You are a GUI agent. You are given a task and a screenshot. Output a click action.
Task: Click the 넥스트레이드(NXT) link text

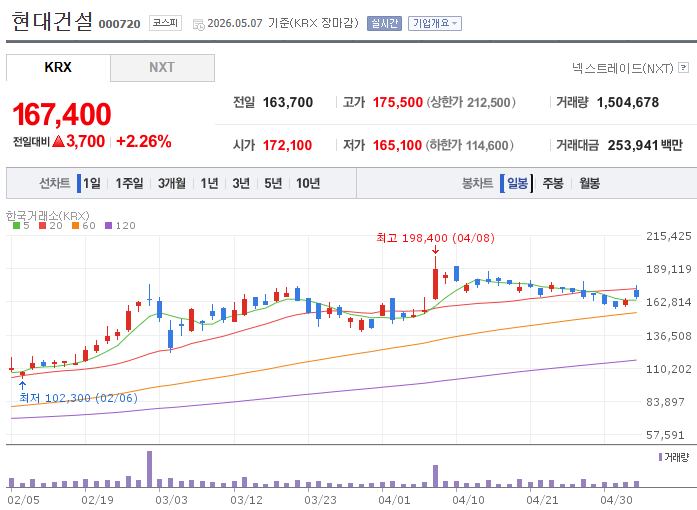click(x=622, y=68)
